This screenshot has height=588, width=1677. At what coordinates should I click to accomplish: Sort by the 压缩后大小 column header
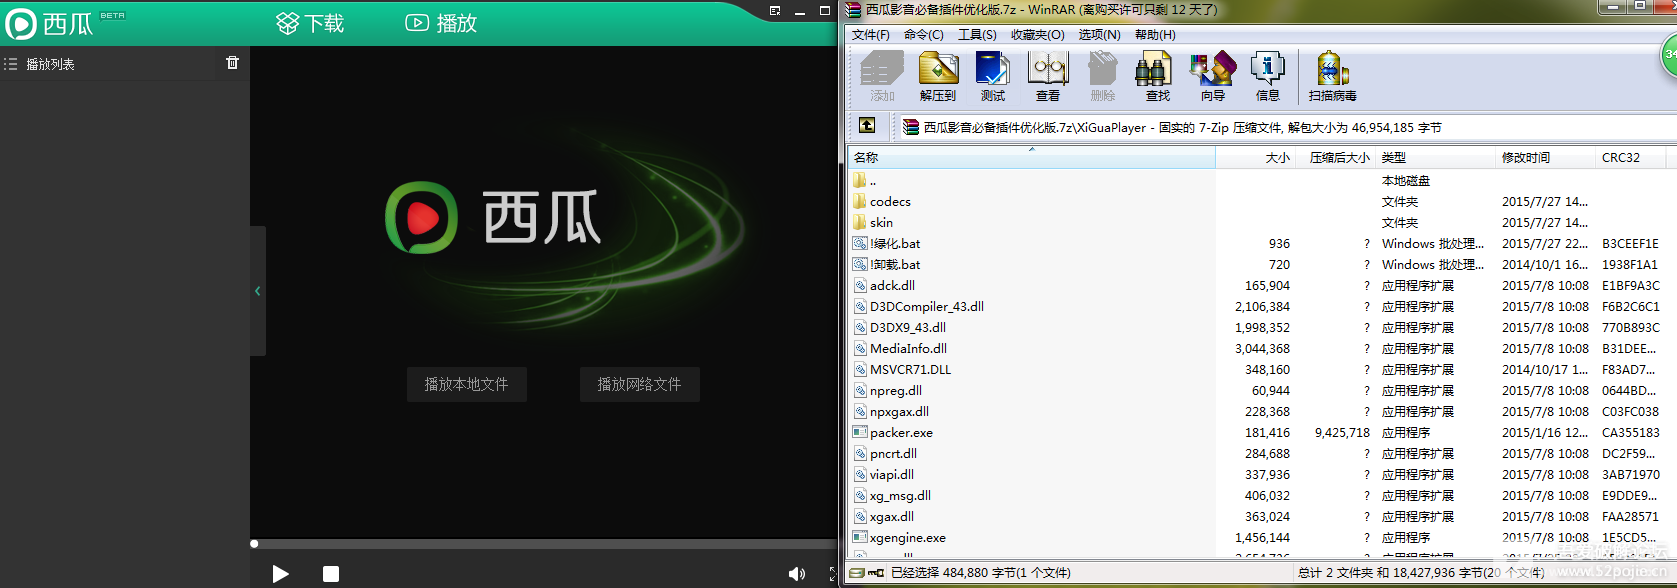pos(1337,158)
